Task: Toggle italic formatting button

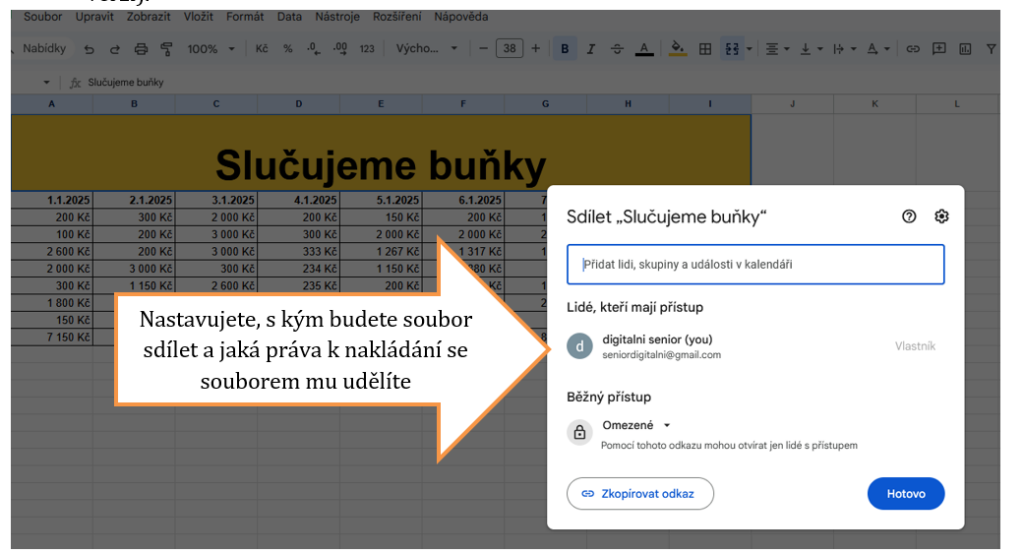Action: 591,49
